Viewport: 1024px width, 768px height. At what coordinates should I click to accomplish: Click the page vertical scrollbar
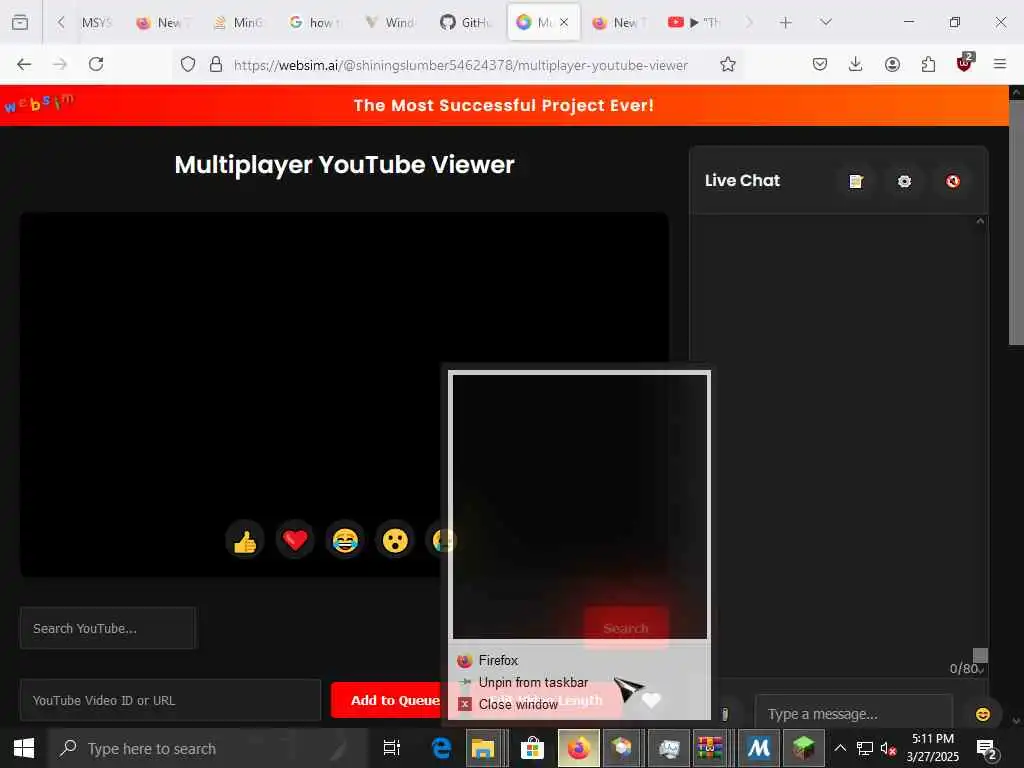[1016, 222]
